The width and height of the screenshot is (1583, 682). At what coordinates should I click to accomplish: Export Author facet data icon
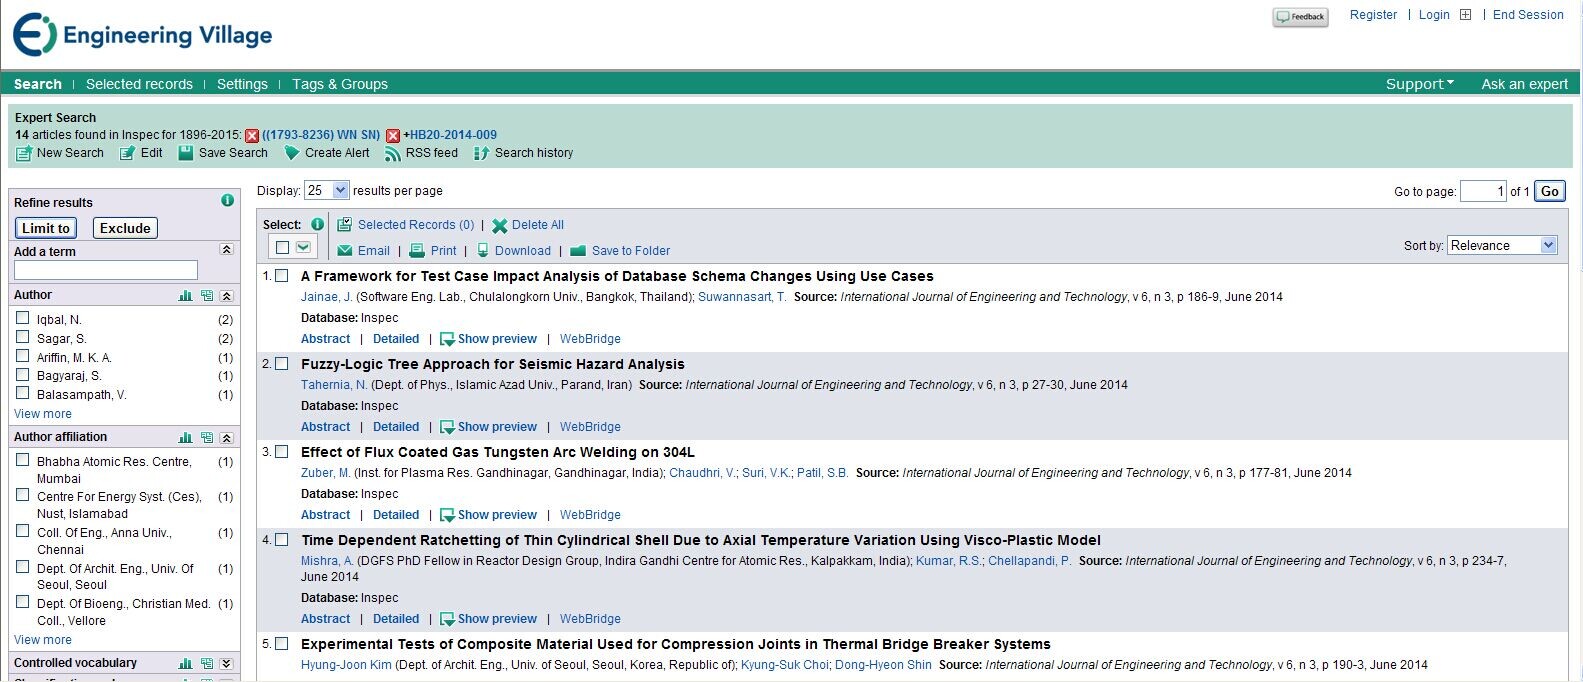coord(207,295)
